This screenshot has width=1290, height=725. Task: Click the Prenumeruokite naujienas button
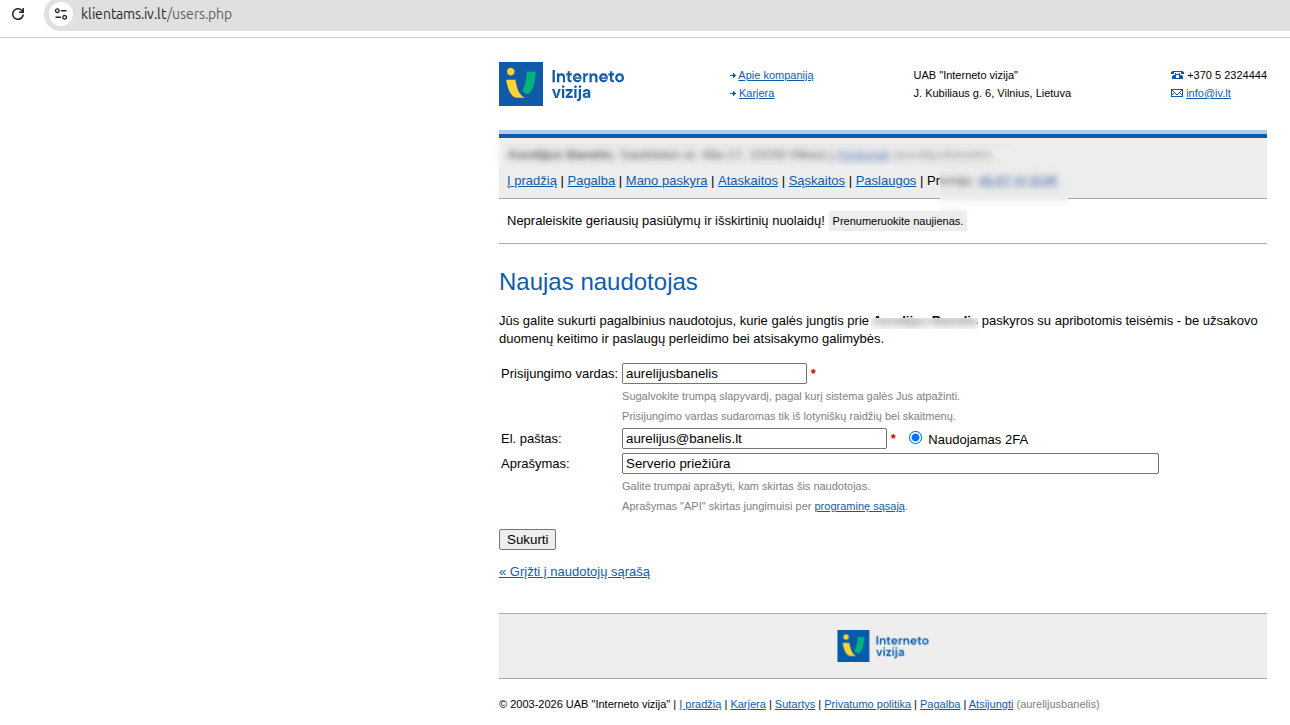[898, 221]
